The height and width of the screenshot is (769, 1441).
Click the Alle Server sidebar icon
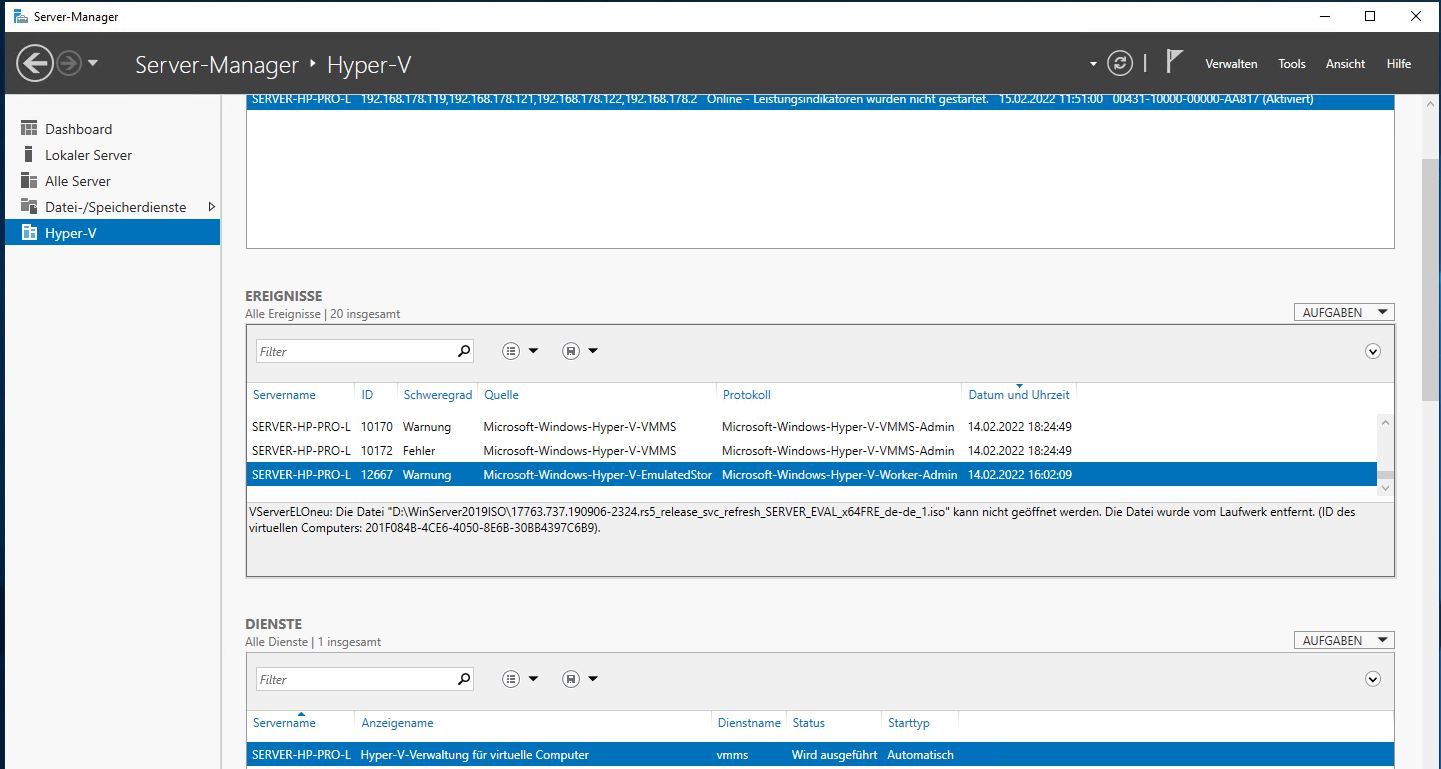tap(29, 181)
